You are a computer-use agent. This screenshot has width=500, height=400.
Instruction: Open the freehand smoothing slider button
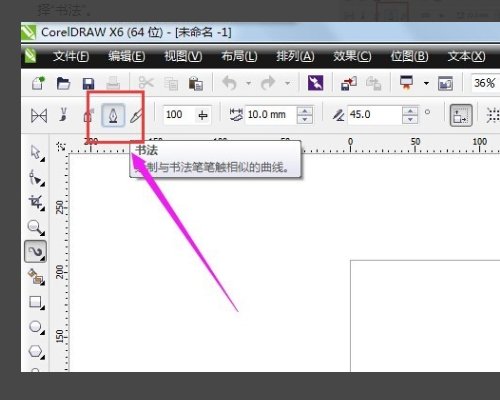point(203,115)
